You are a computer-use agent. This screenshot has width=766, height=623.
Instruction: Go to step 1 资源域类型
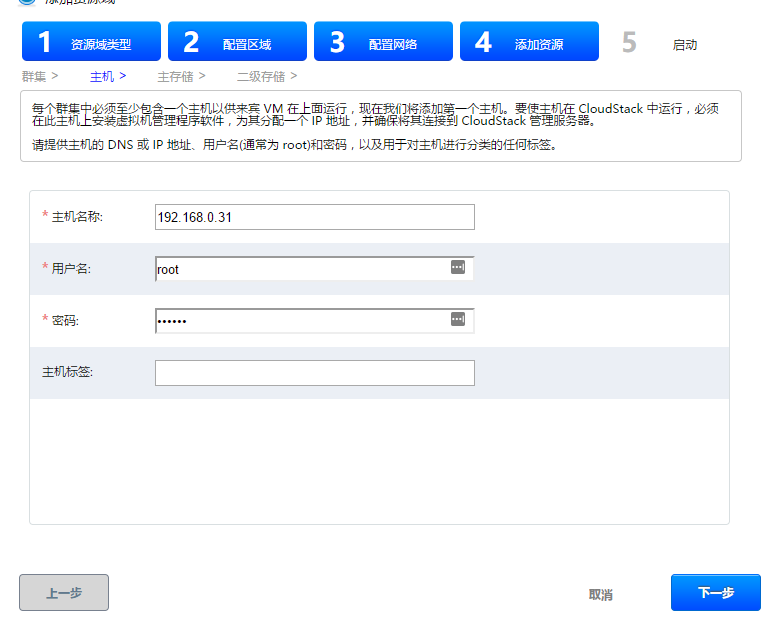click(91, 42)
